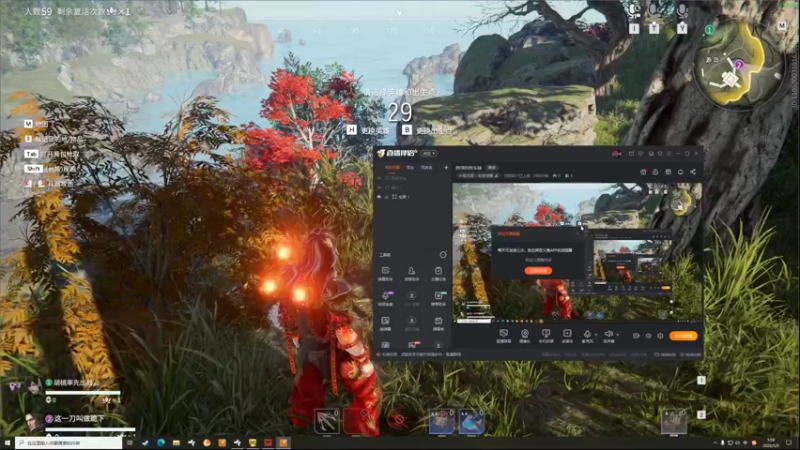
Task: Edit the stream category with the pencil icon
Action: [496, 176]
